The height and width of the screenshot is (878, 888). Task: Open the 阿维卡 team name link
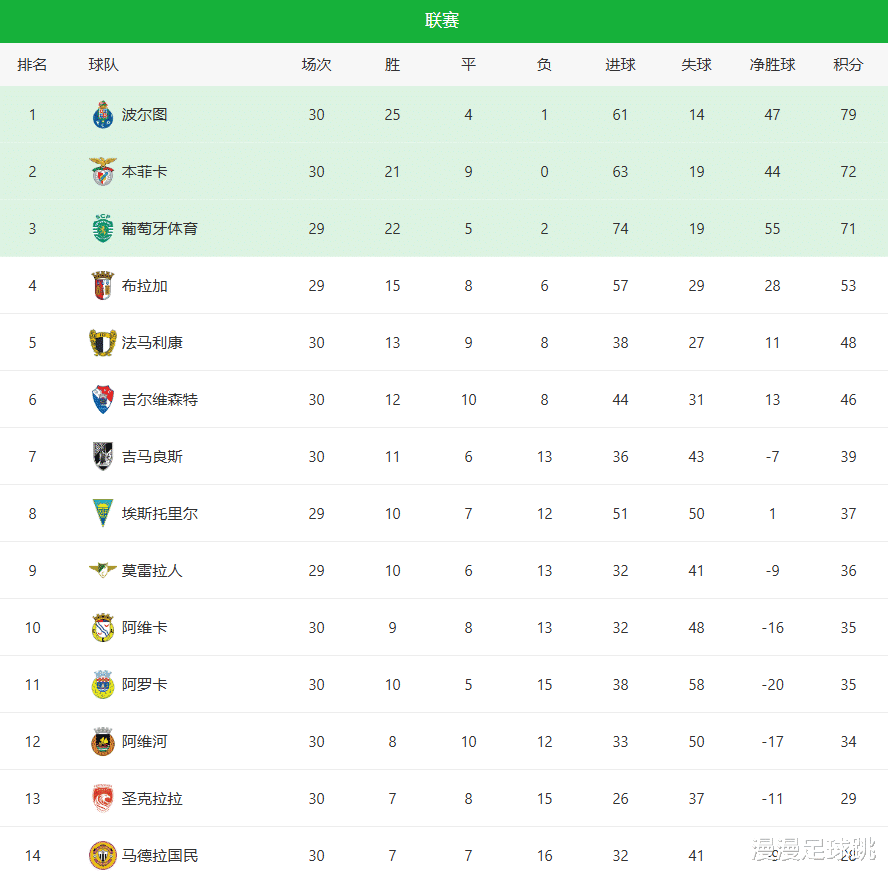[145, 628]
